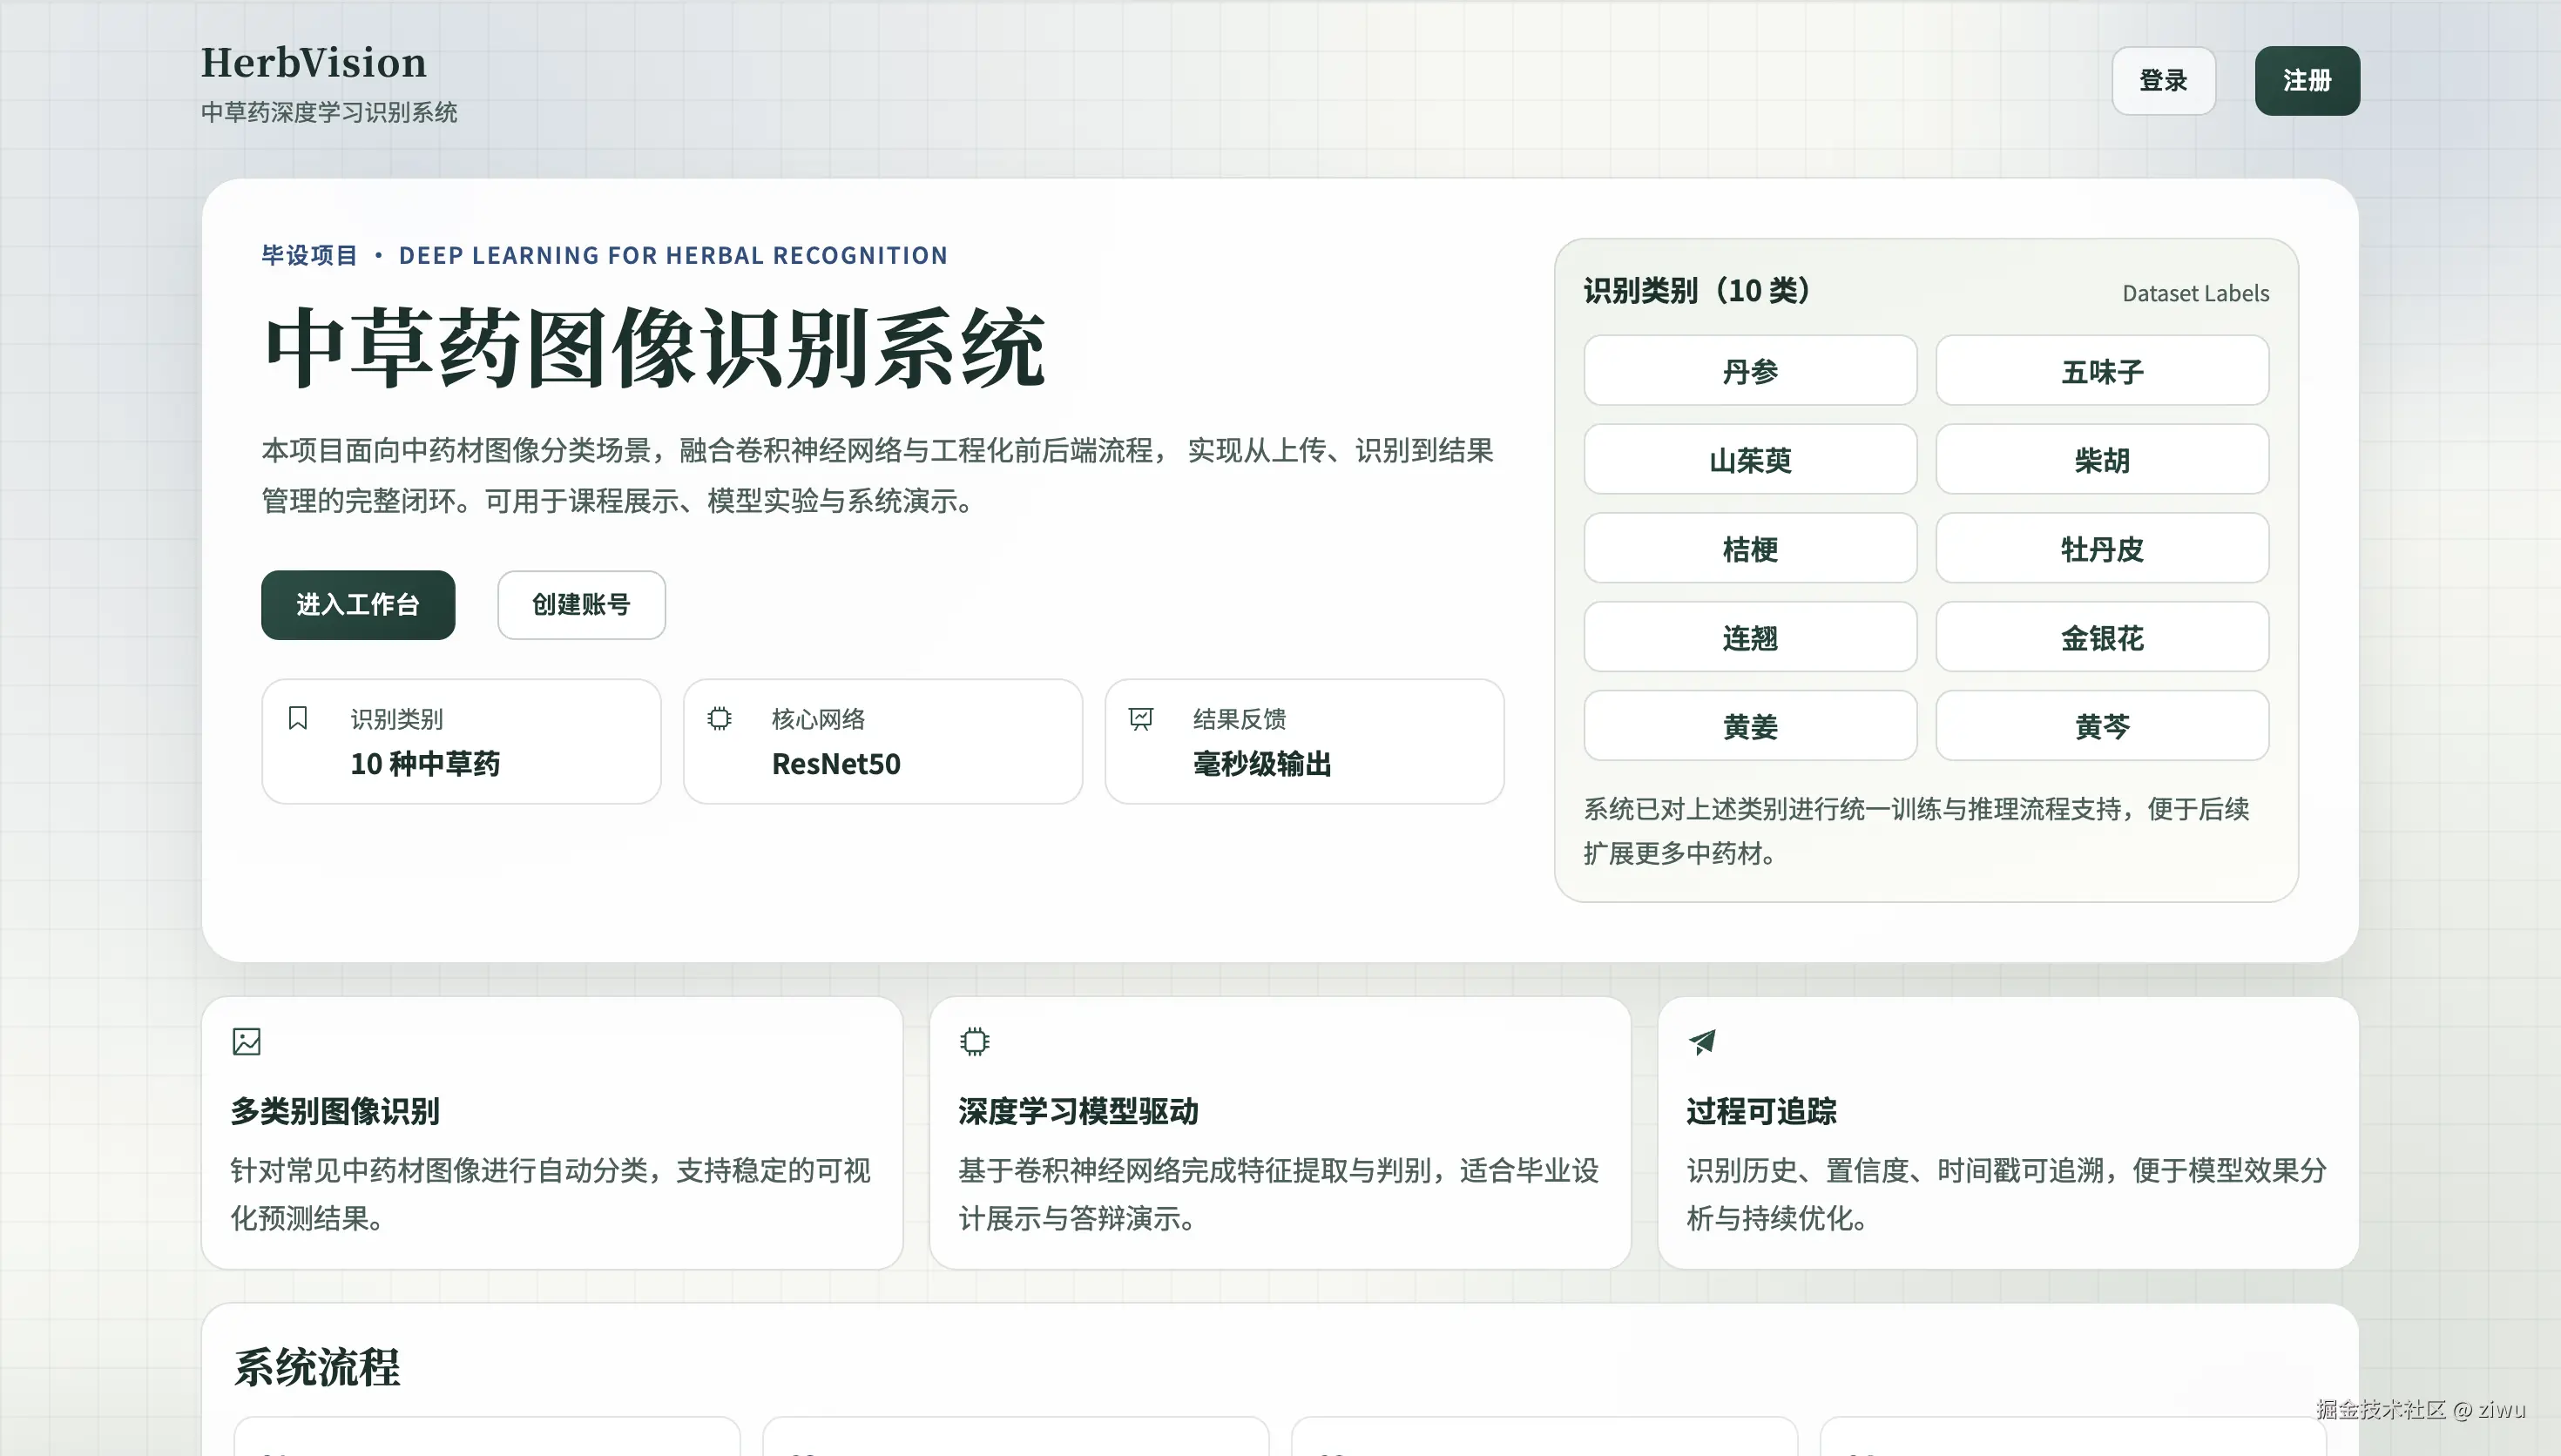The width and height of the screenshot is (2561, 1456).
Task: Click the 进入工作台 button
Action: [x=357, y=605]
